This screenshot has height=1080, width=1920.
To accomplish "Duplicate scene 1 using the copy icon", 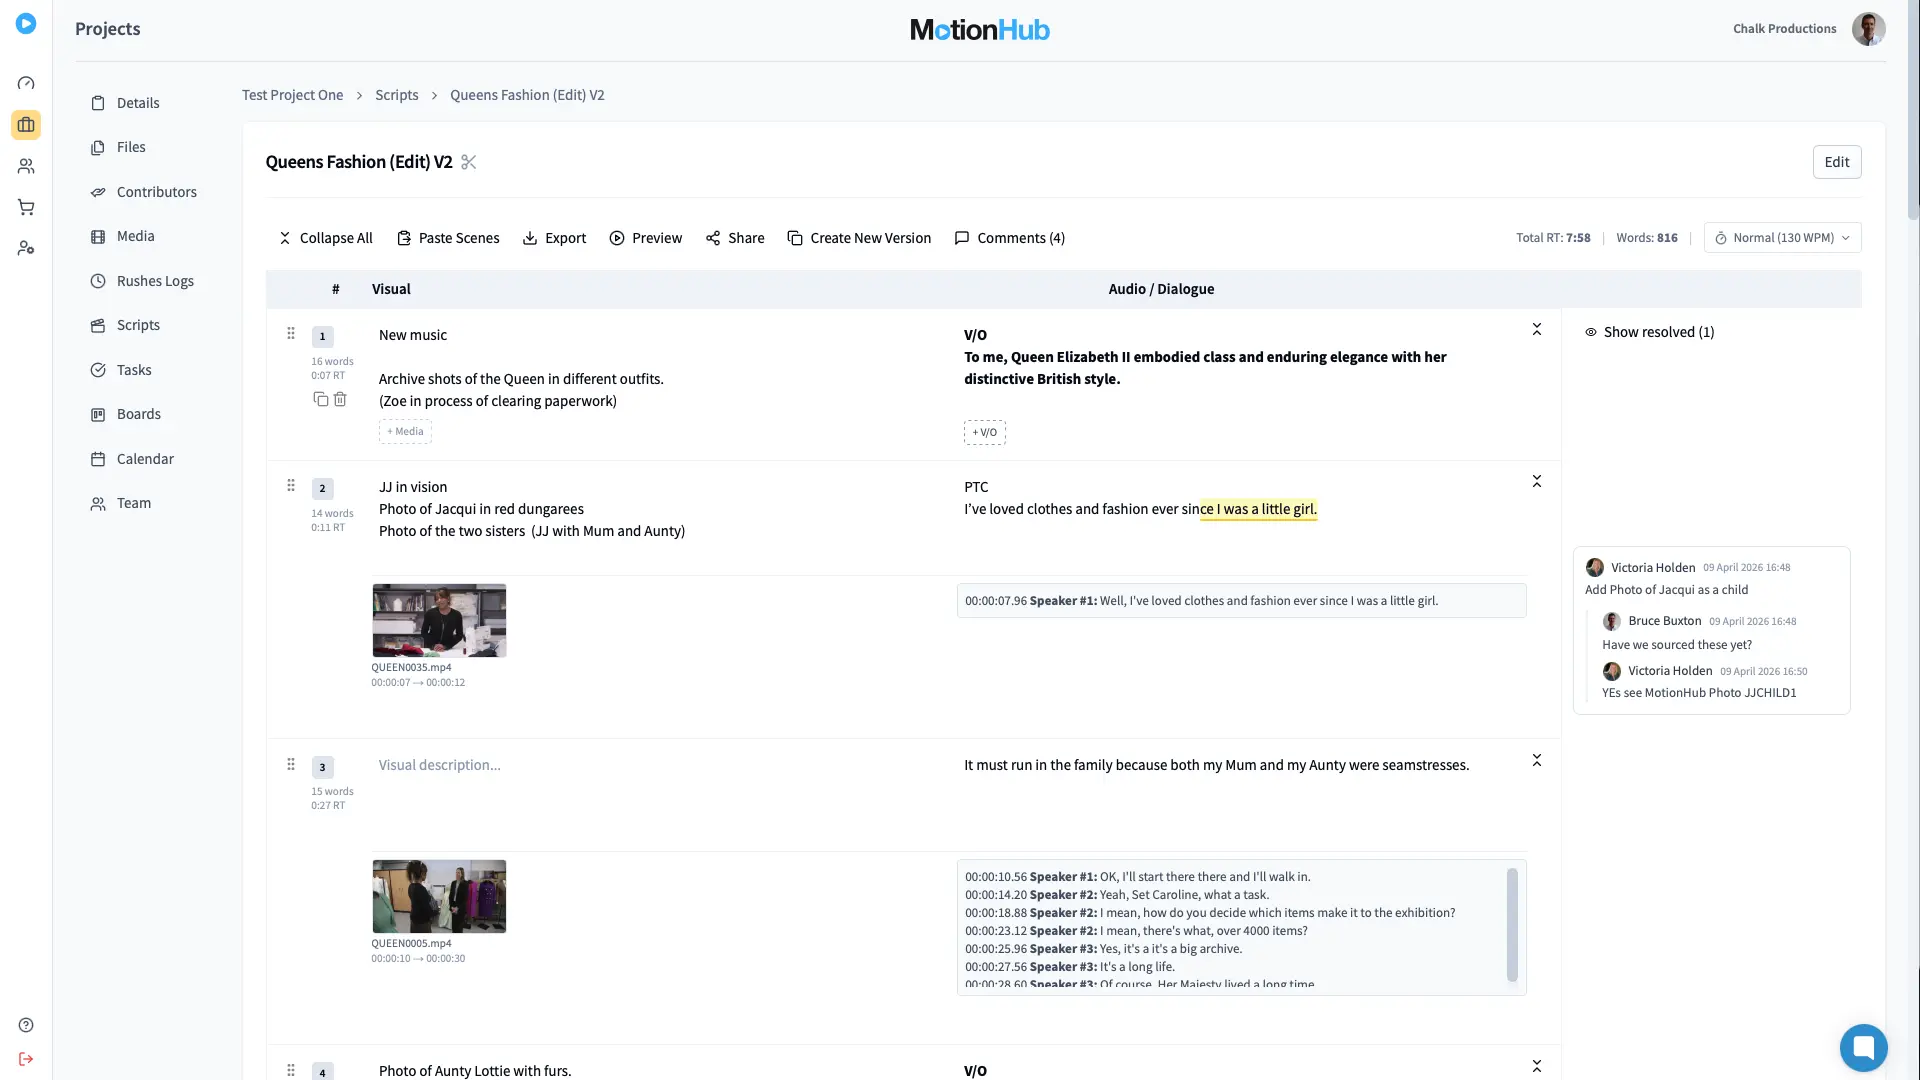I will (321, 399).
